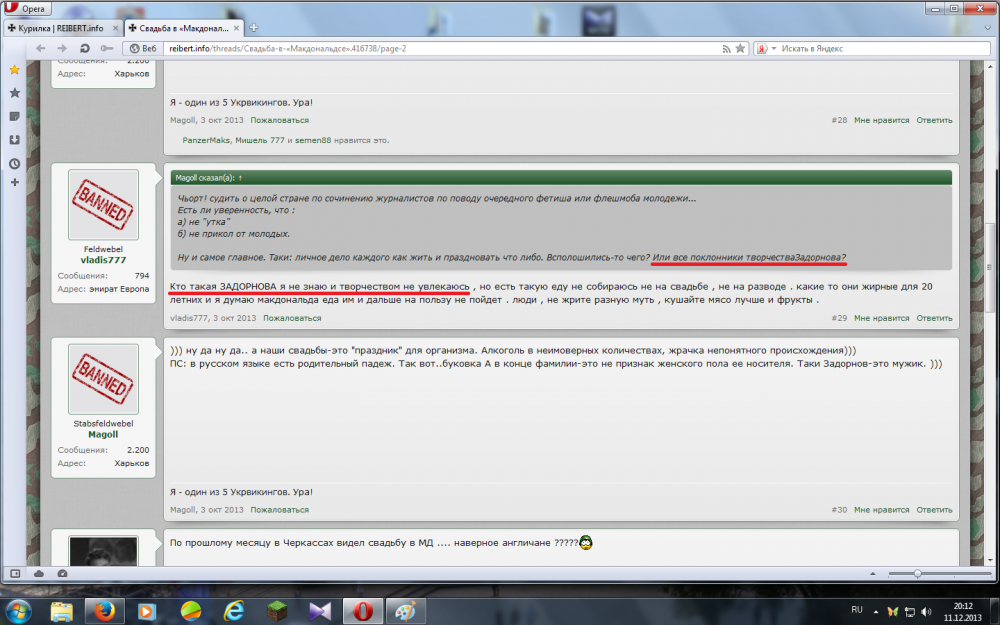Reply to post #30 with "Ответить"
This screenshot has height=625, width=1000.
934,510
